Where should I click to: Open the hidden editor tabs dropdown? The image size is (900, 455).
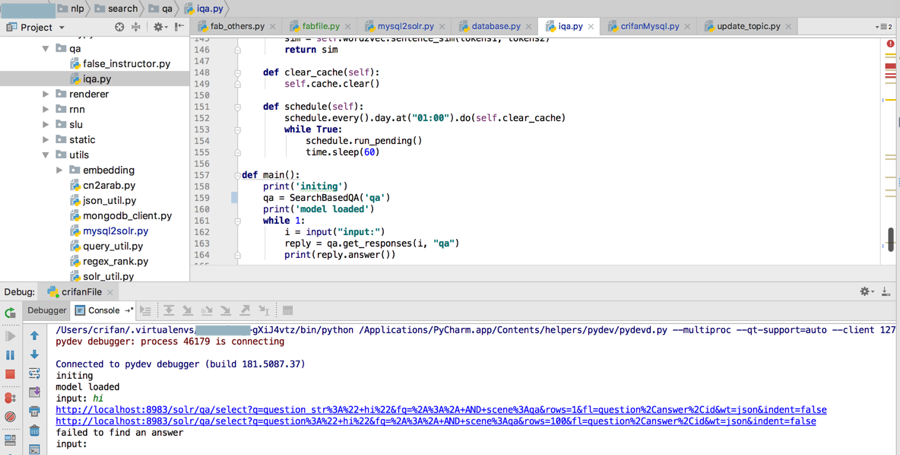(x=884, y=27)
